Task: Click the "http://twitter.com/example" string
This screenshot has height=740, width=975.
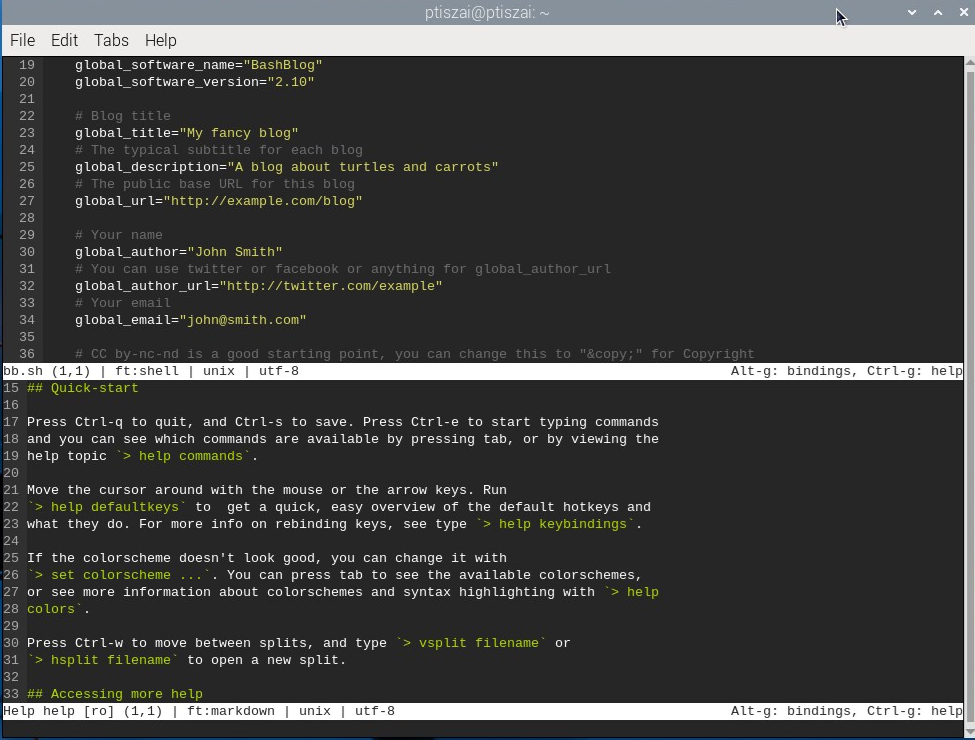Action: (x=331, y=285)
